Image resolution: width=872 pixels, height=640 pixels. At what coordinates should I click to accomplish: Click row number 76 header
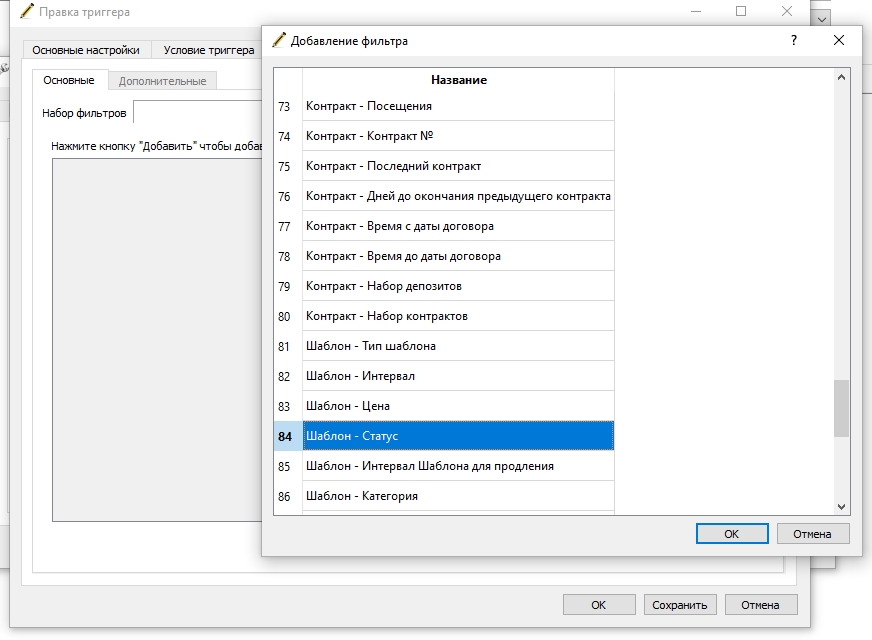coord(288,196)
